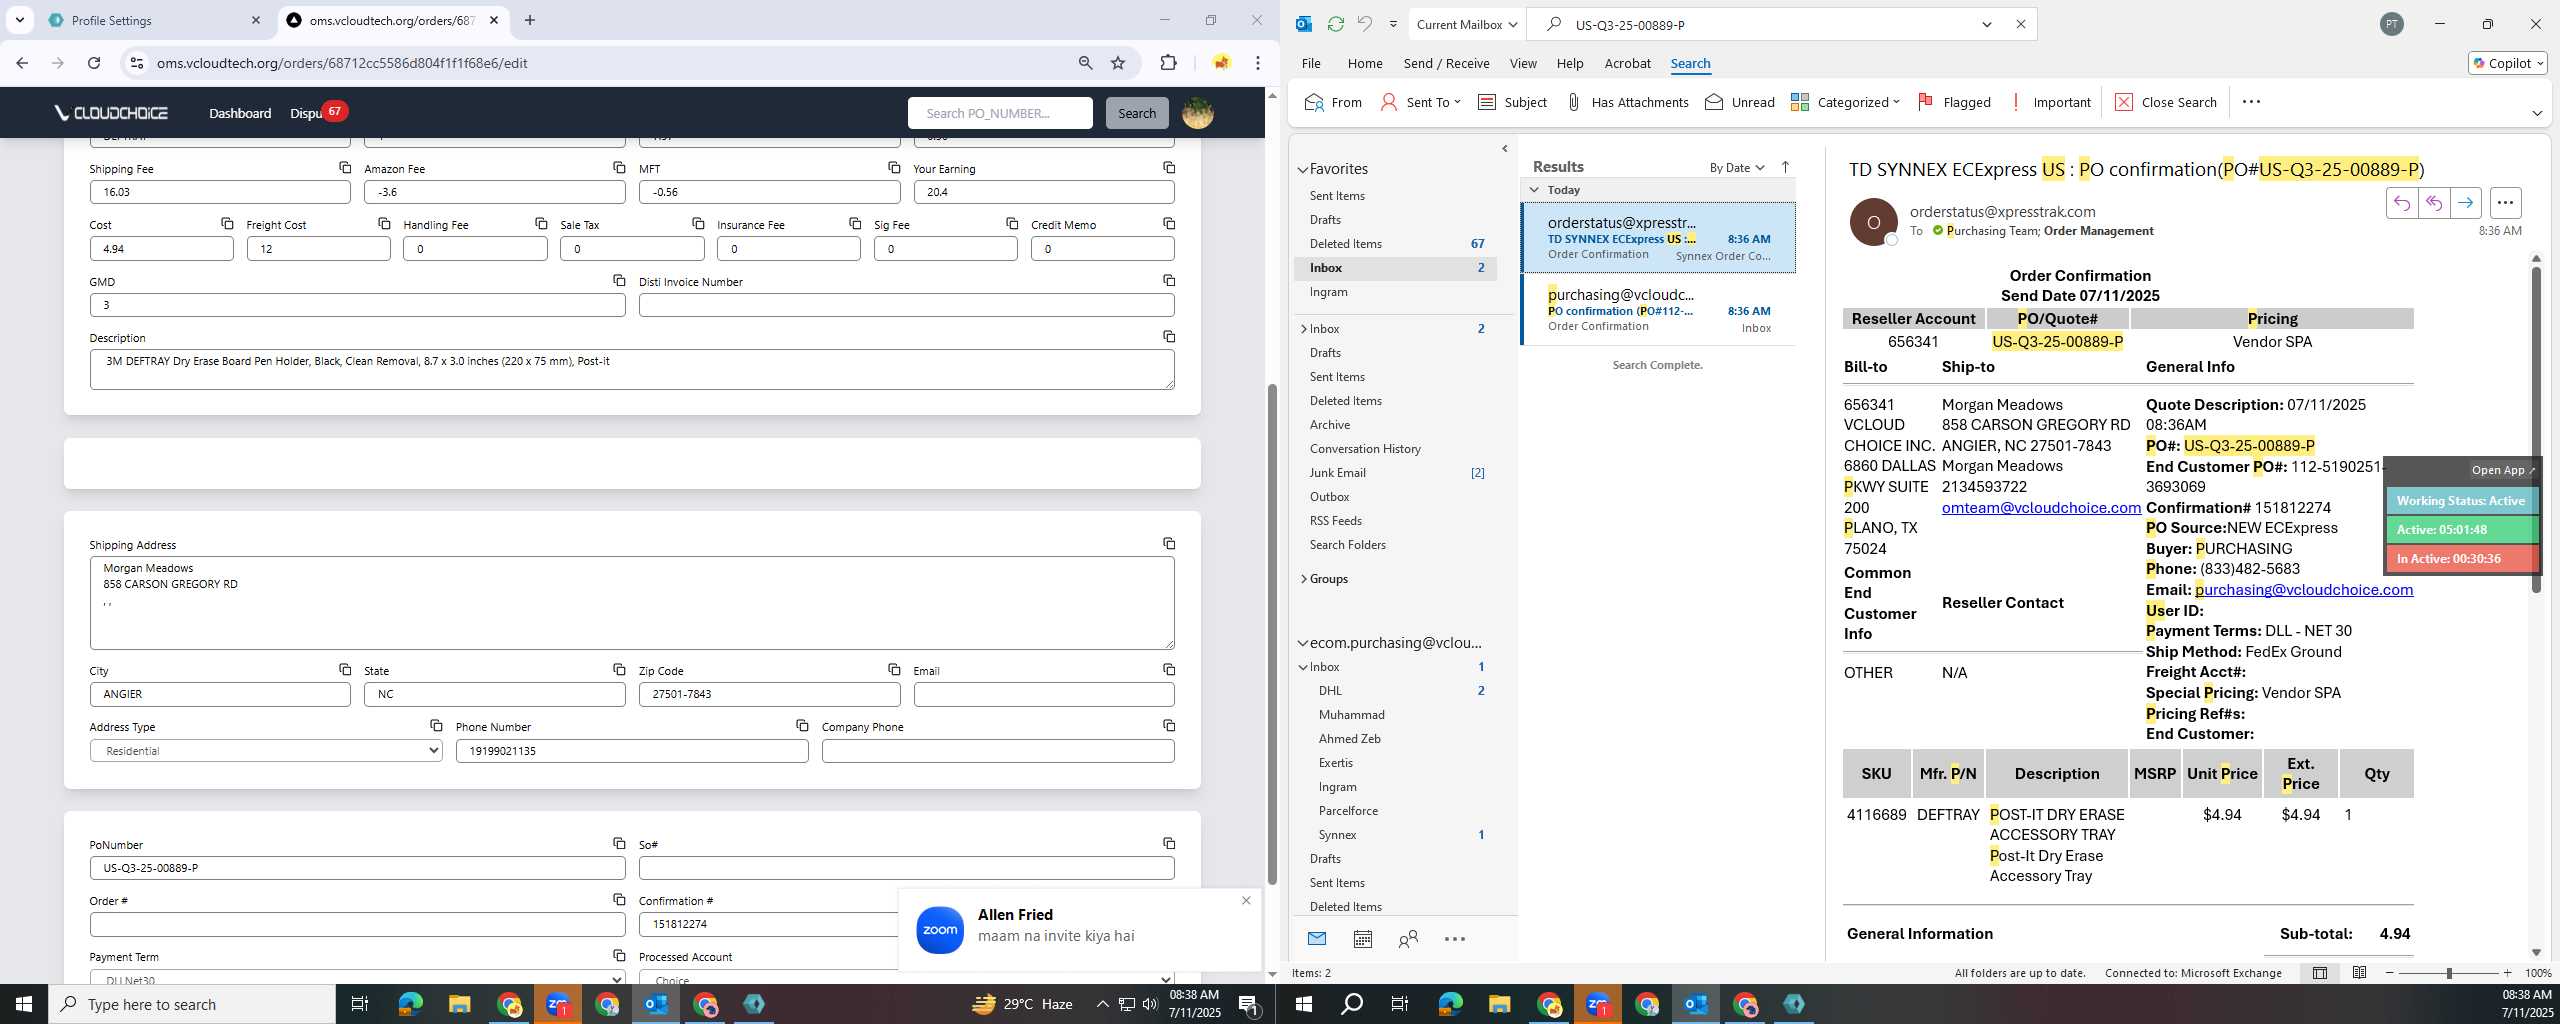Click zoom in plus on Outlook status bar
Screen dimensions: 2560x1024
pyautogui.click(x=2507, y=973)
